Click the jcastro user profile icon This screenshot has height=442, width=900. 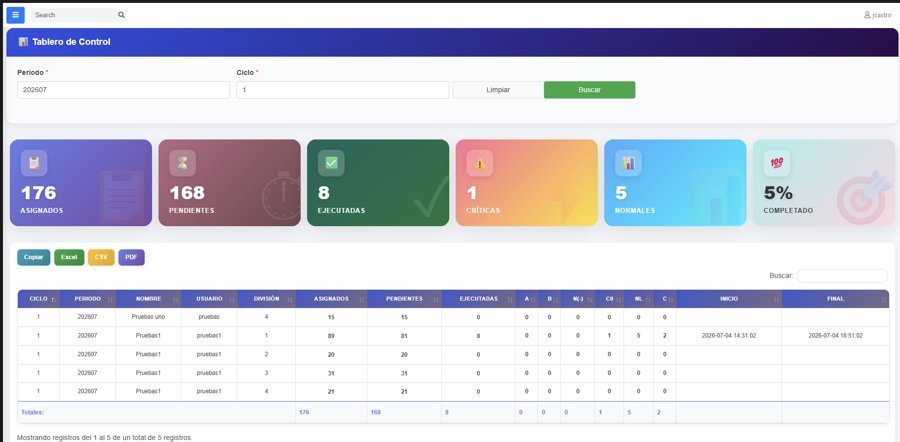(x=867, y=15)
